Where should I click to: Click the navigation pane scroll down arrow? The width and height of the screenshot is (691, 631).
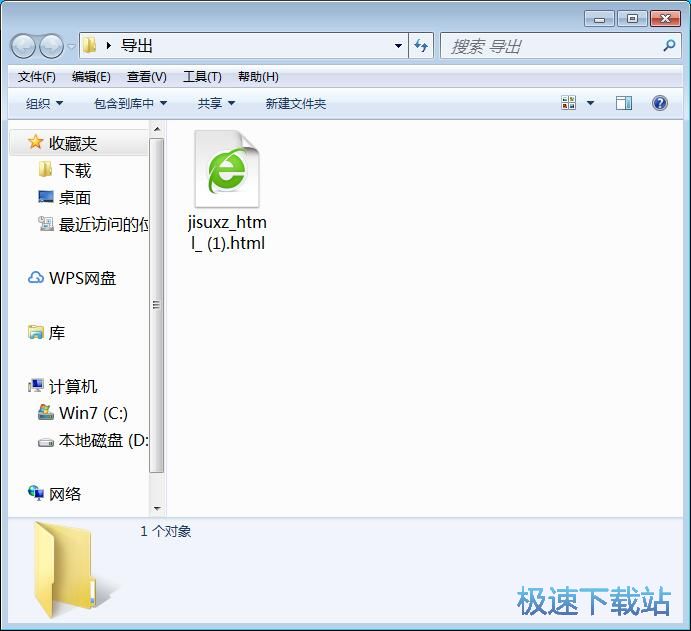coord(156,509)
